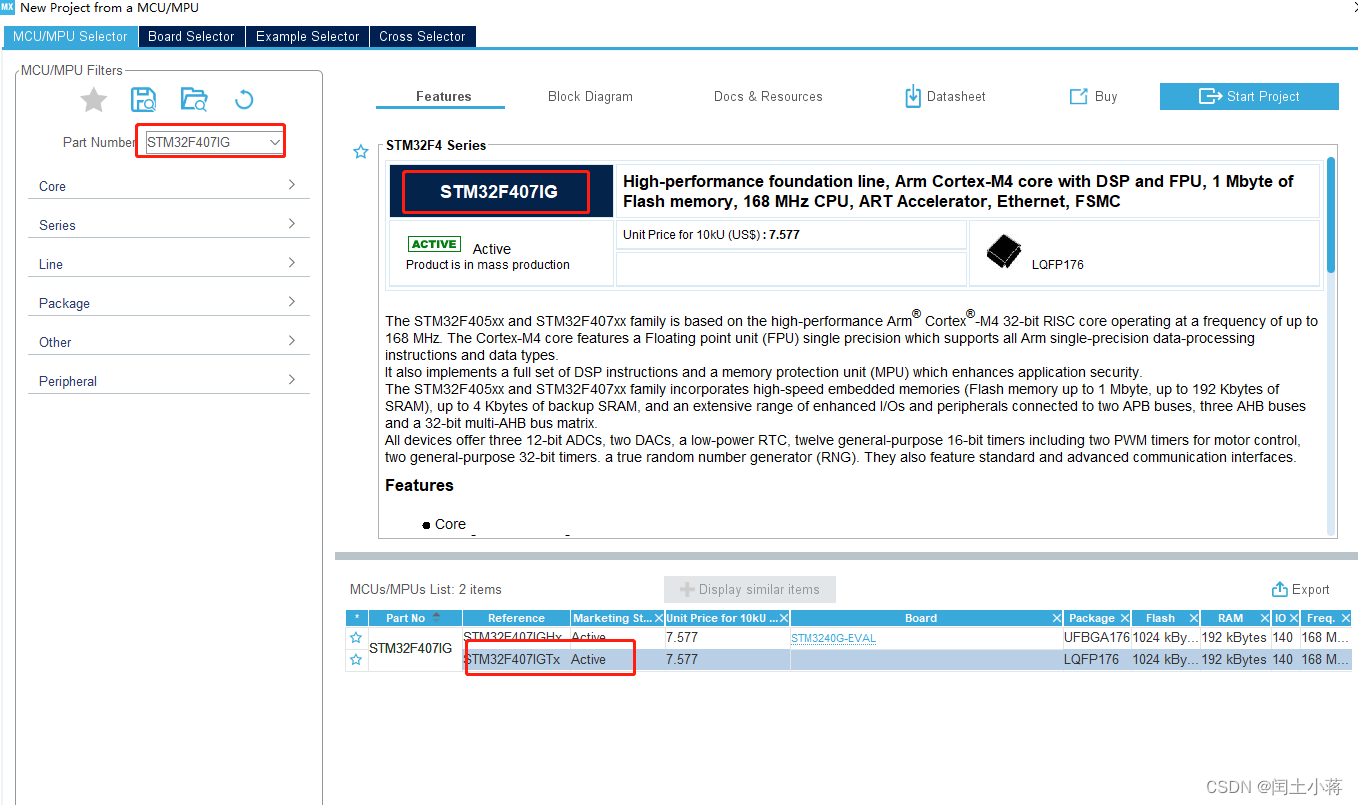Click the load saved search folder icon
The width and height of the screenshot is (1358, 805).
click(193, 99)
